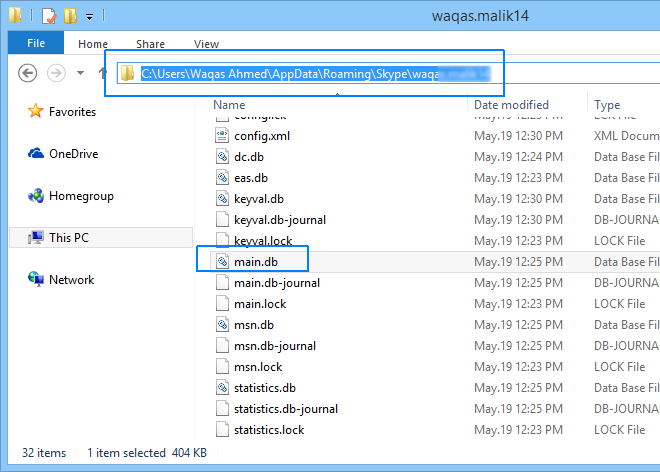
Task: Select the statistics.db-journal file
Action: pyautogui.click(x=286, y=409)
